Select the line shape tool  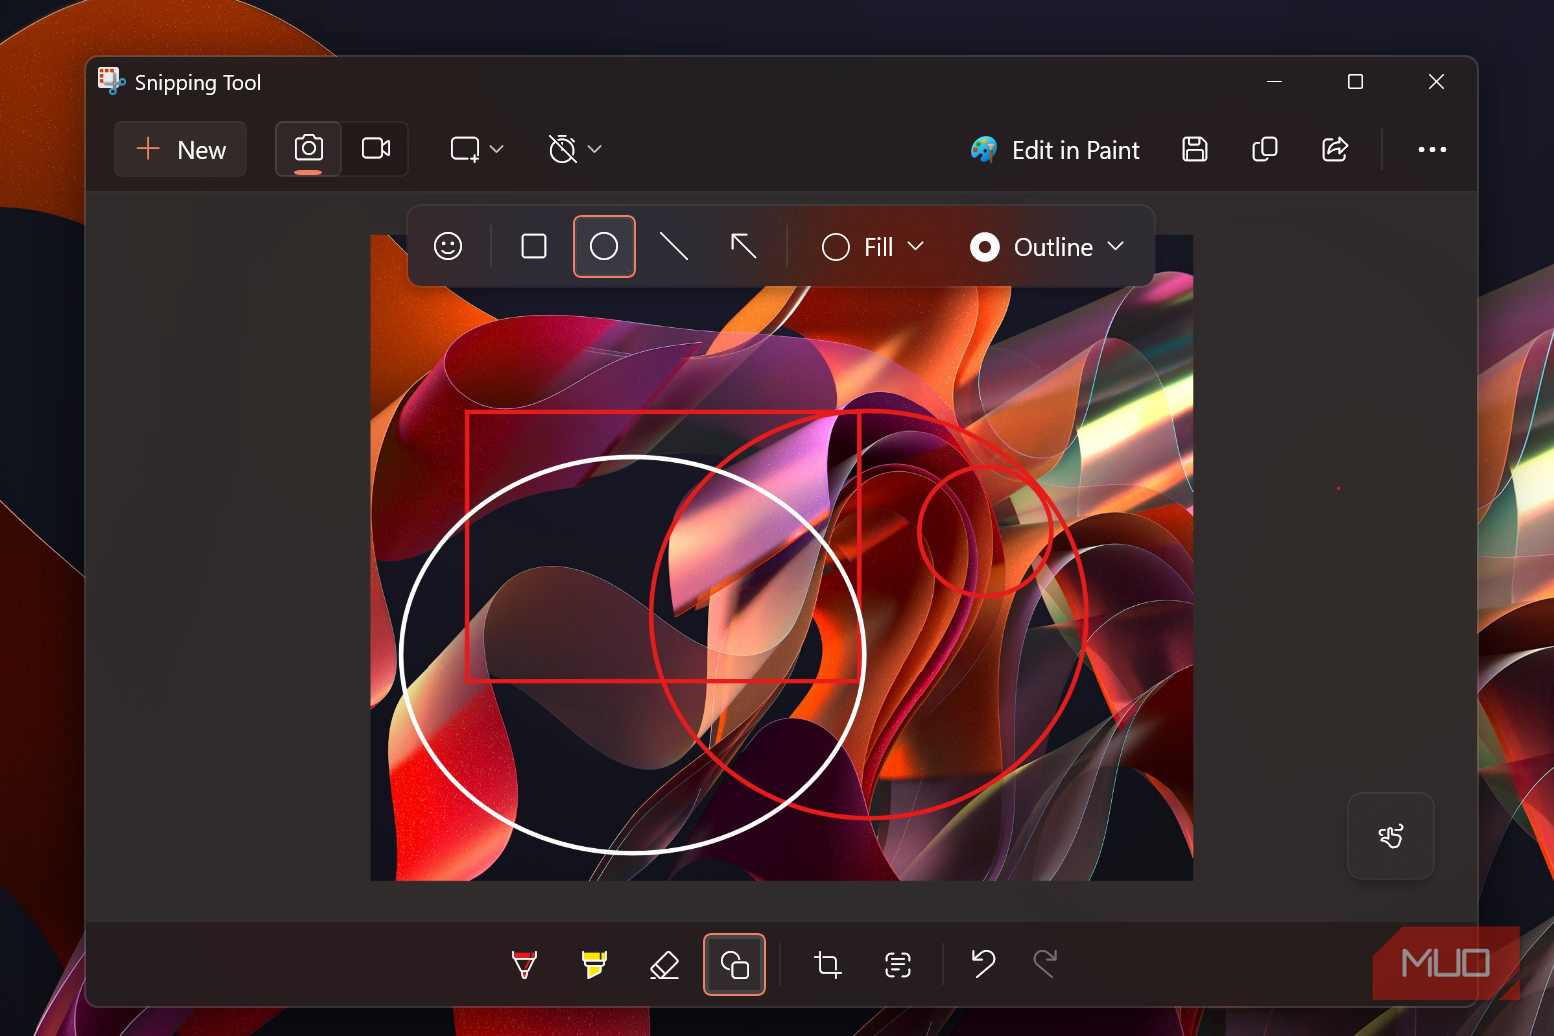pyautogui.click(x=674, y=246)
